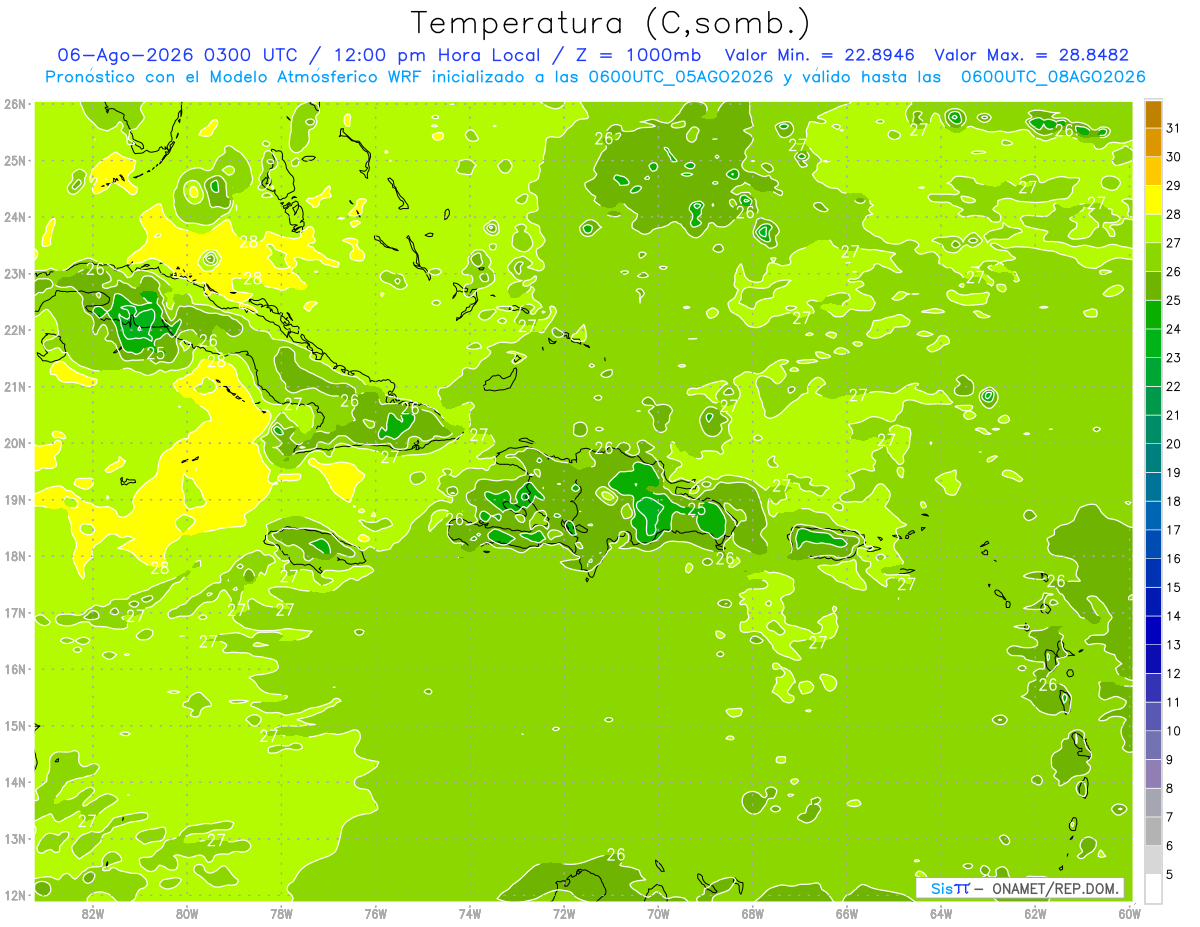
Task: Click the purple 9–10 swatch on color scale
Action: (1153, 745)
